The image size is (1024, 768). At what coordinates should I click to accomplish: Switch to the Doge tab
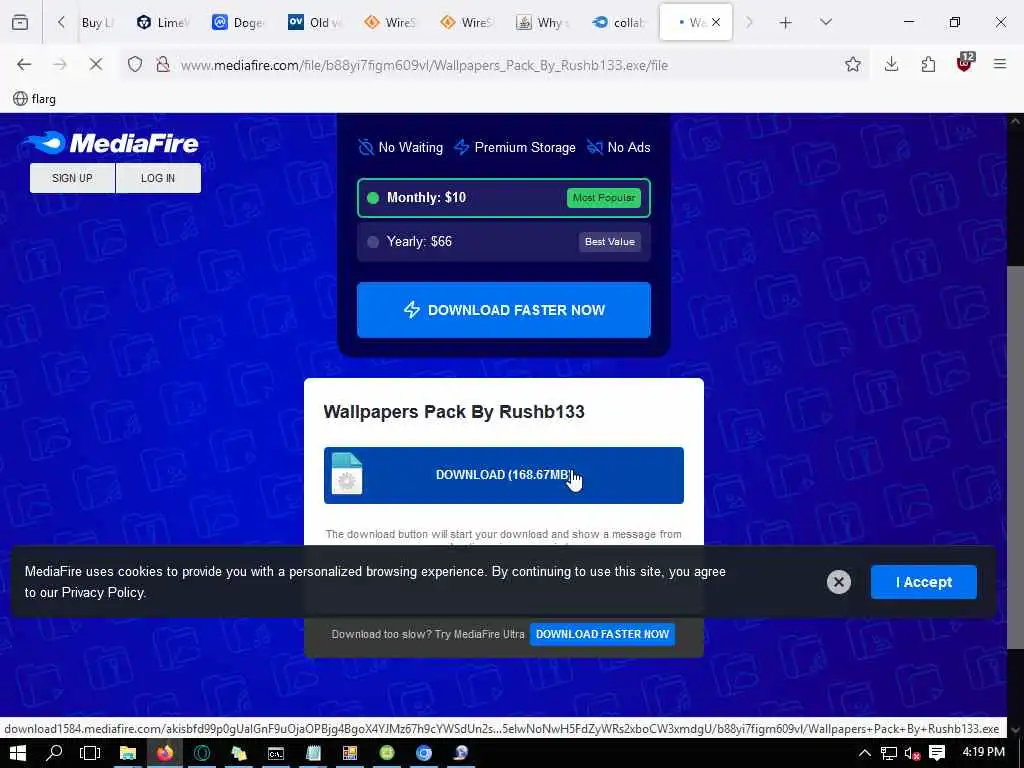[239, 23]
